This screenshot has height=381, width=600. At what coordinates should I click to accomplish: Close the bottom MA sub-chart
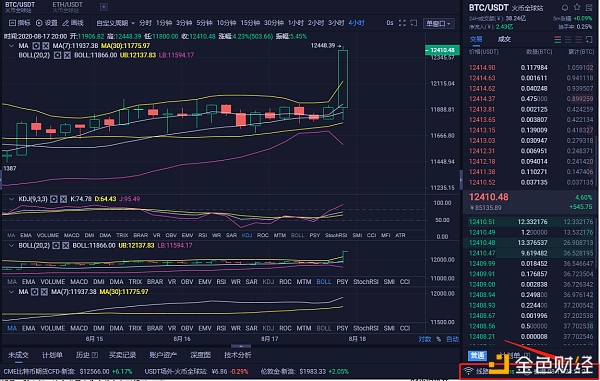pyautogui.click(x=44, y=292)
